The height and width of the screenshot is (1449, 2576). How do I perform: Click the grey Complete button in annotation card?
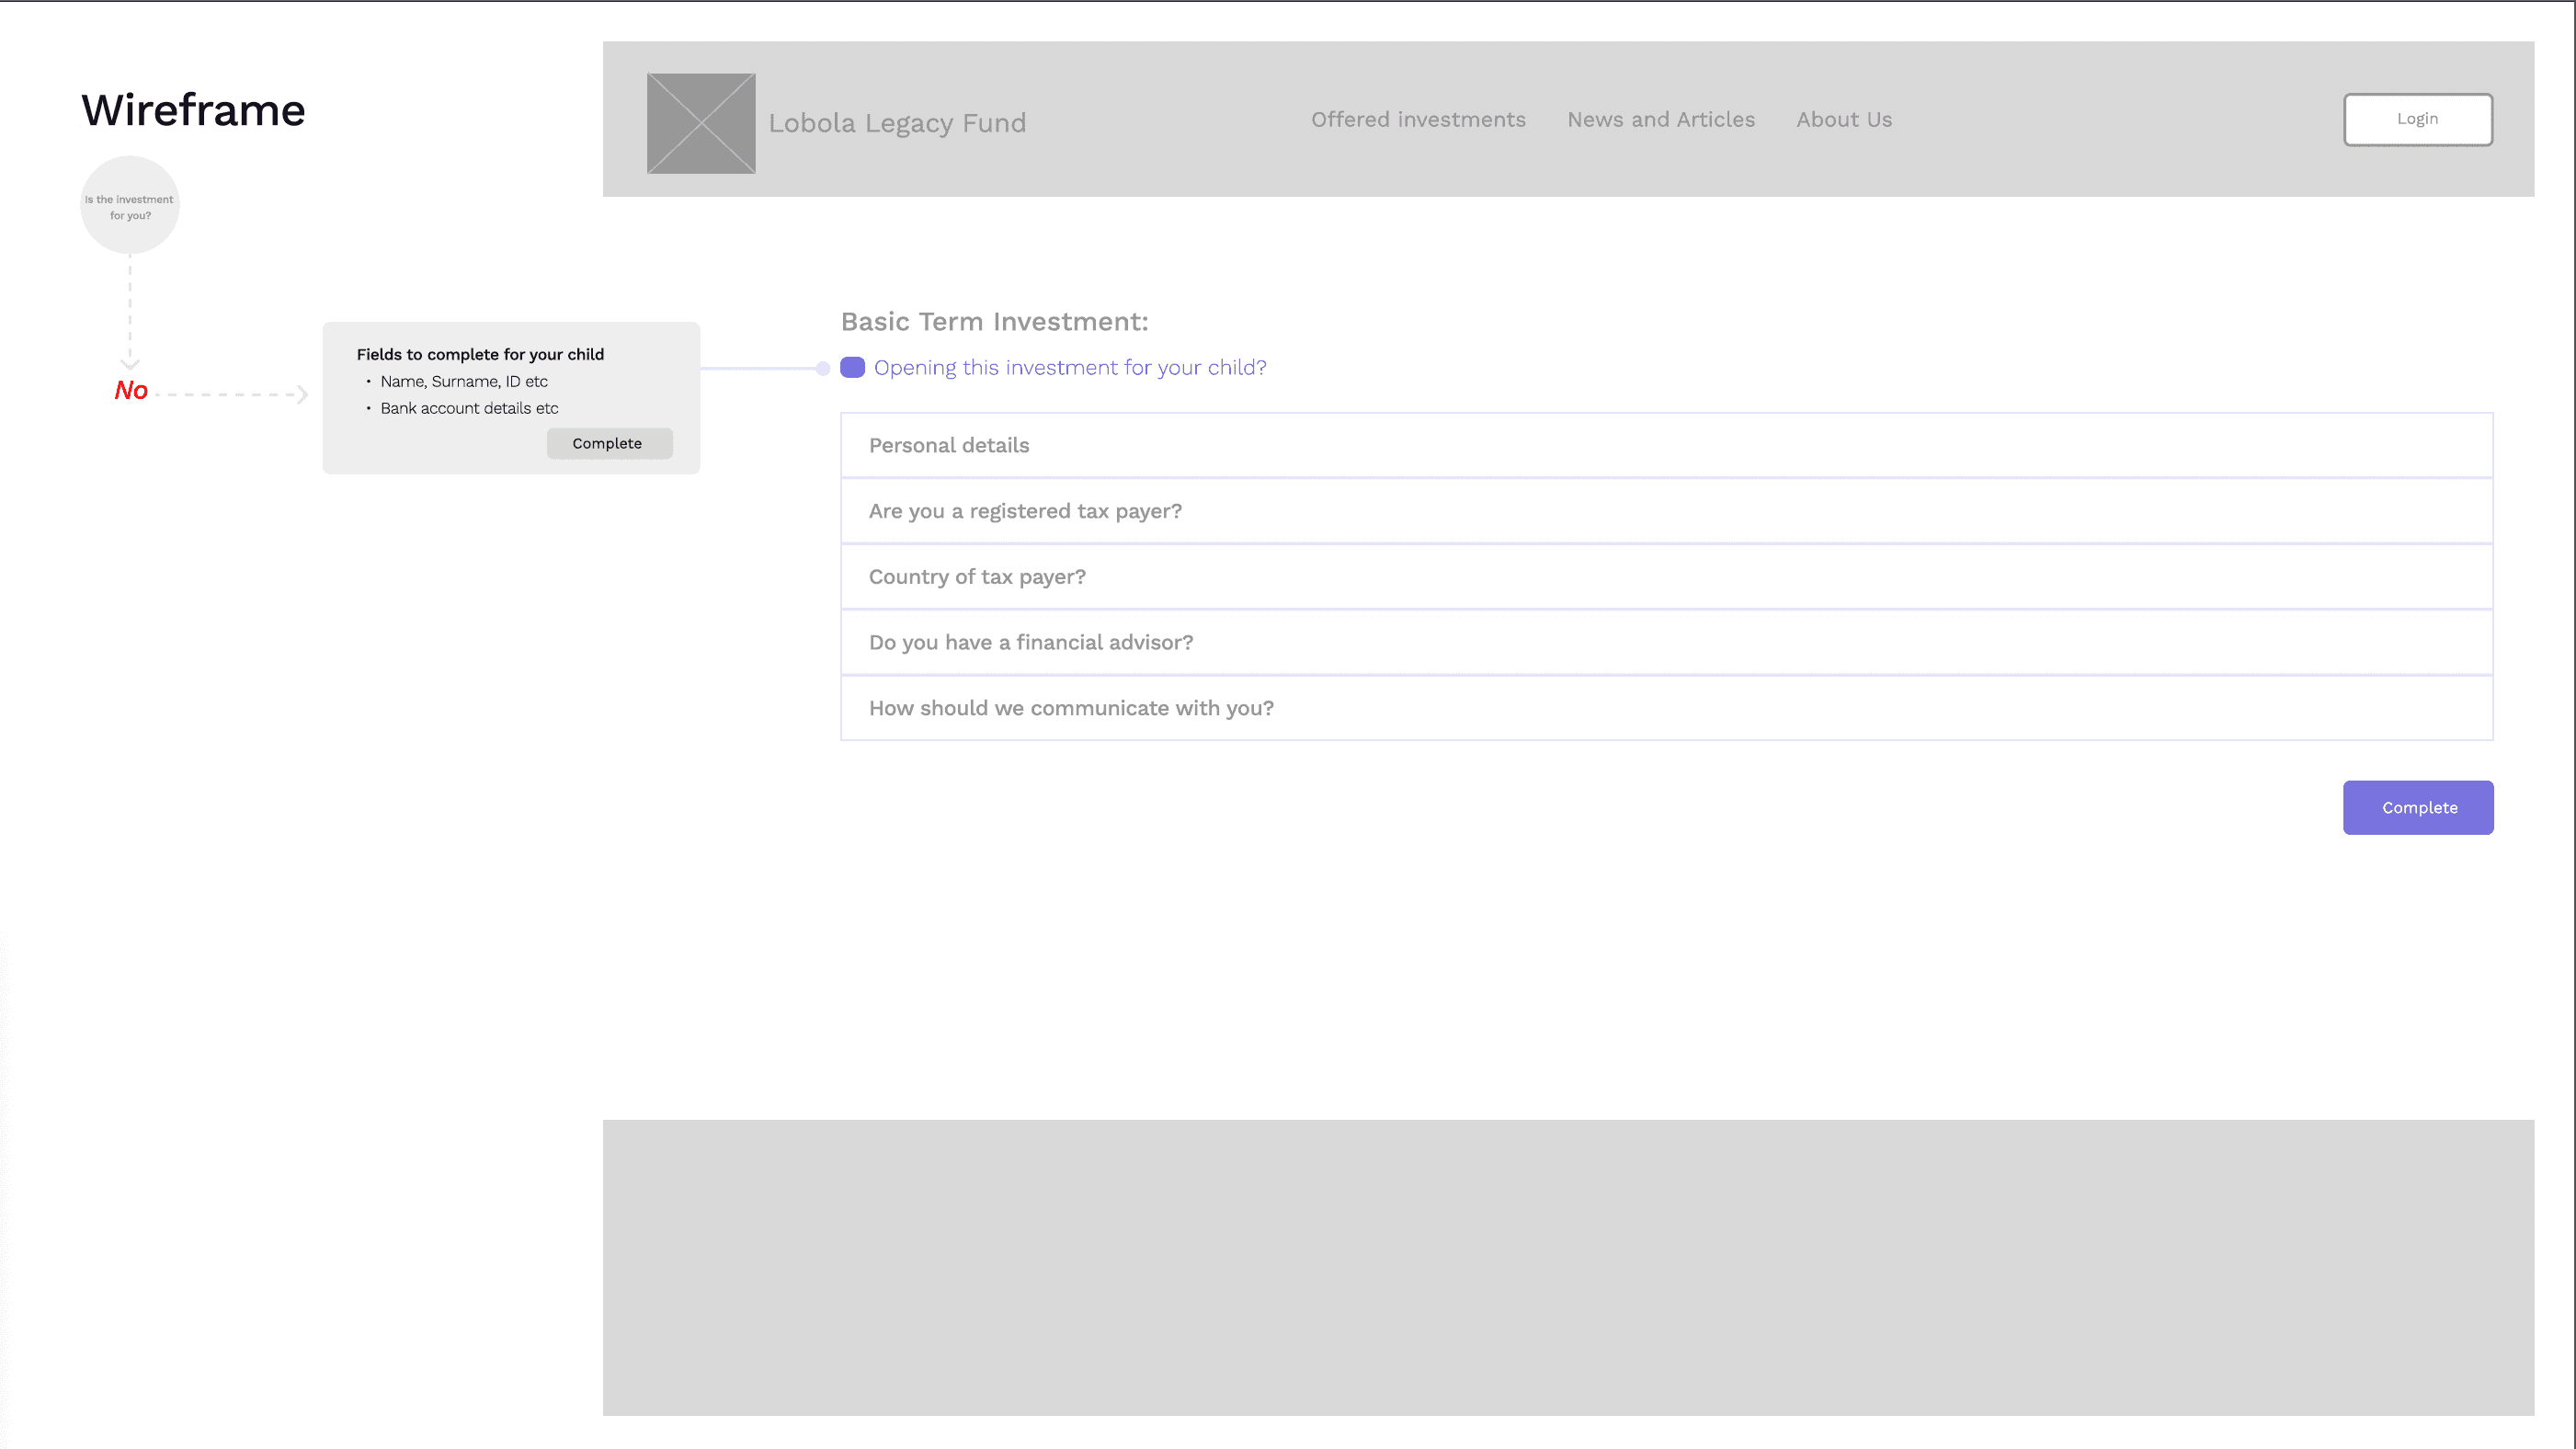pos(608,443)
